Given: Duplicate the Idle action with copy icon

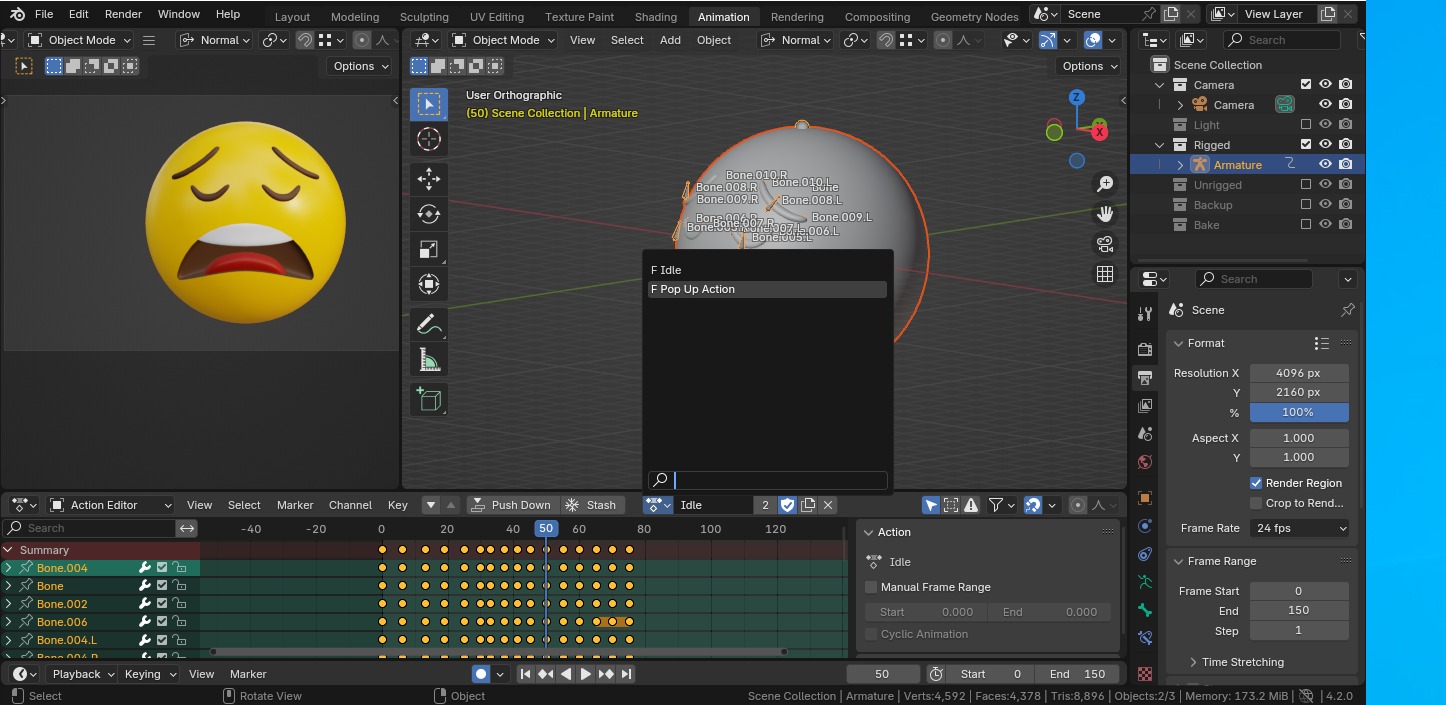Looking at the screenshot, I should click(808, 505).
